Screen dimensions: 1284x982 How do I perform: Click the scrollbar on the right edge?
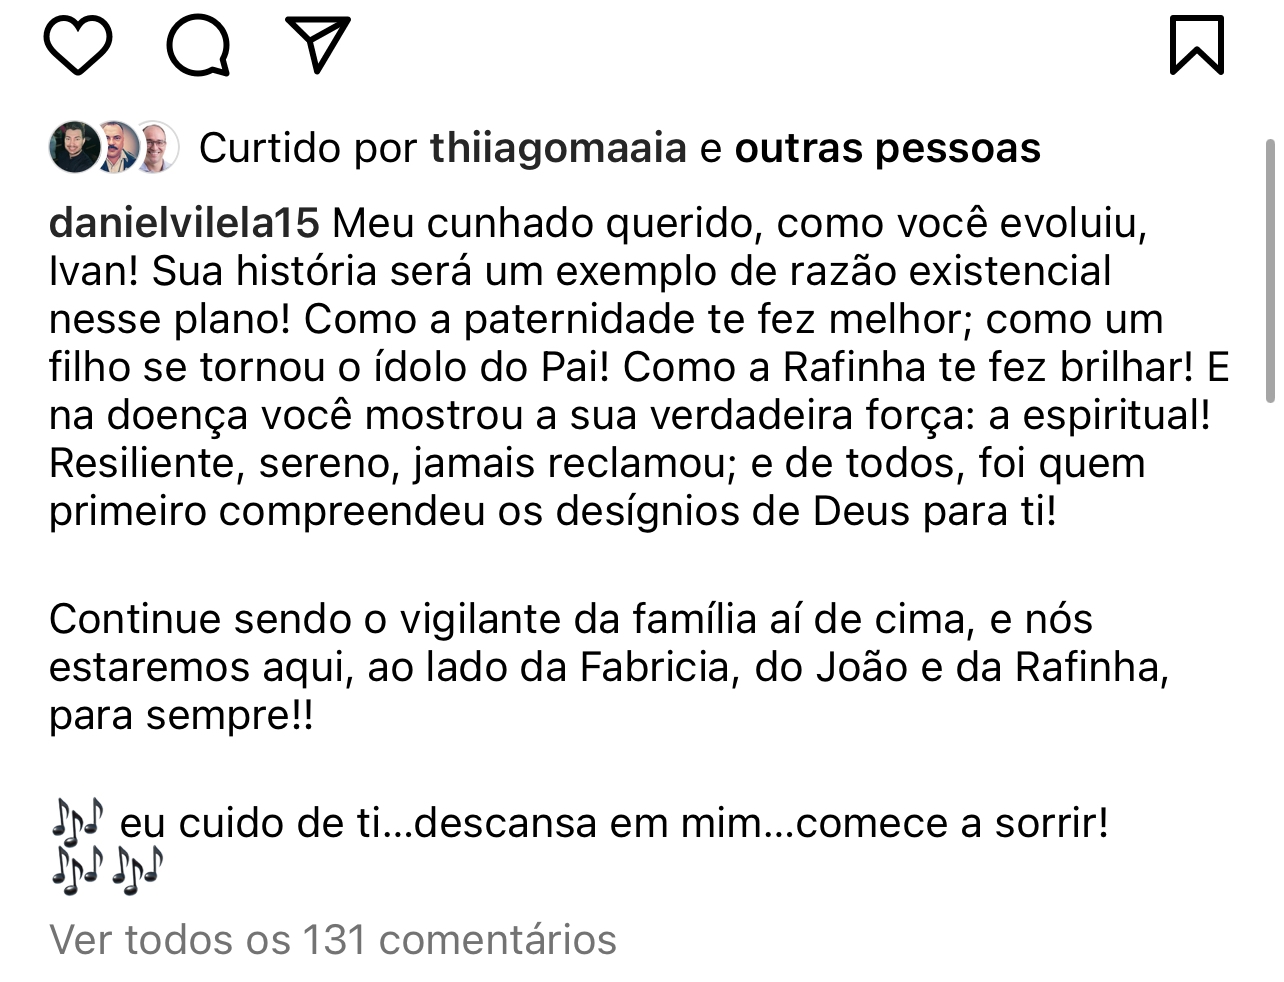point(1270,270)
